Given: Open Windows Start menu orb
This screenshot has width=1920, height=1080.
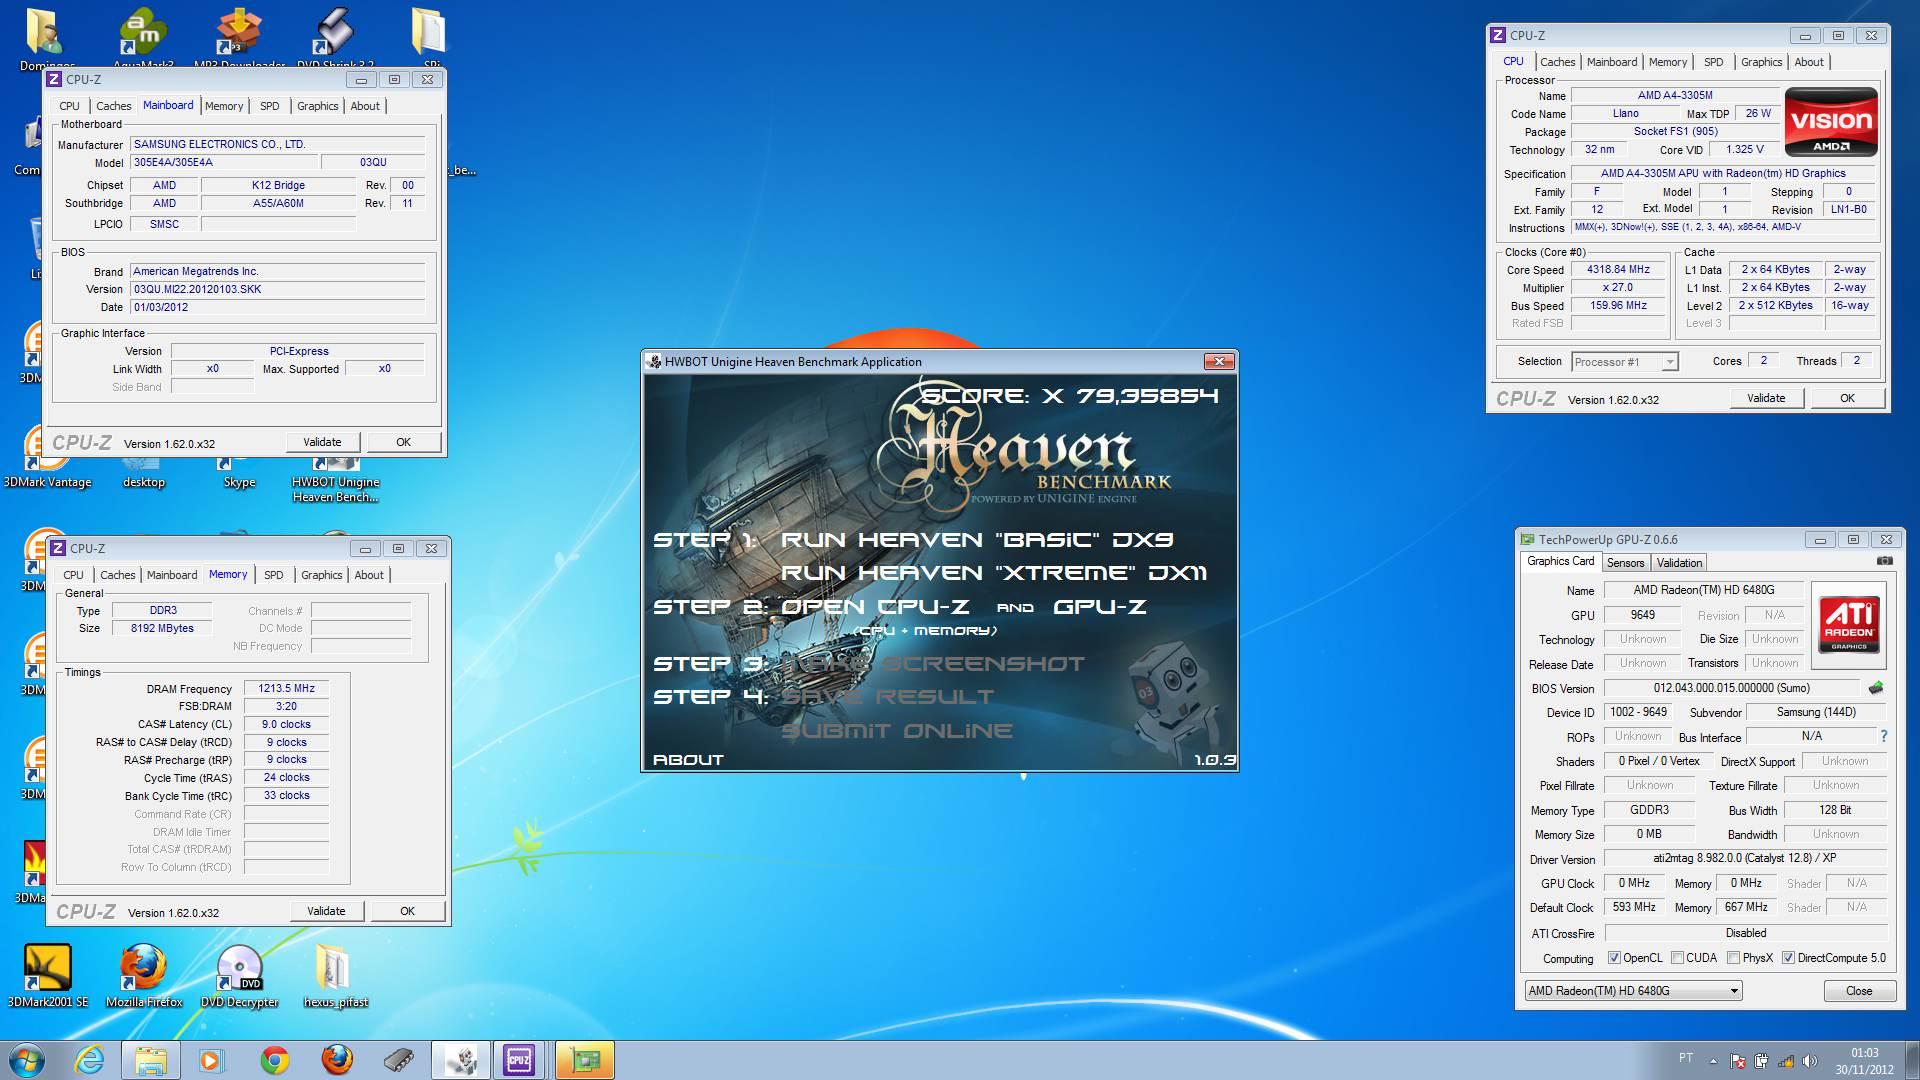Looking at the screenshot, I should point(26,1060).
